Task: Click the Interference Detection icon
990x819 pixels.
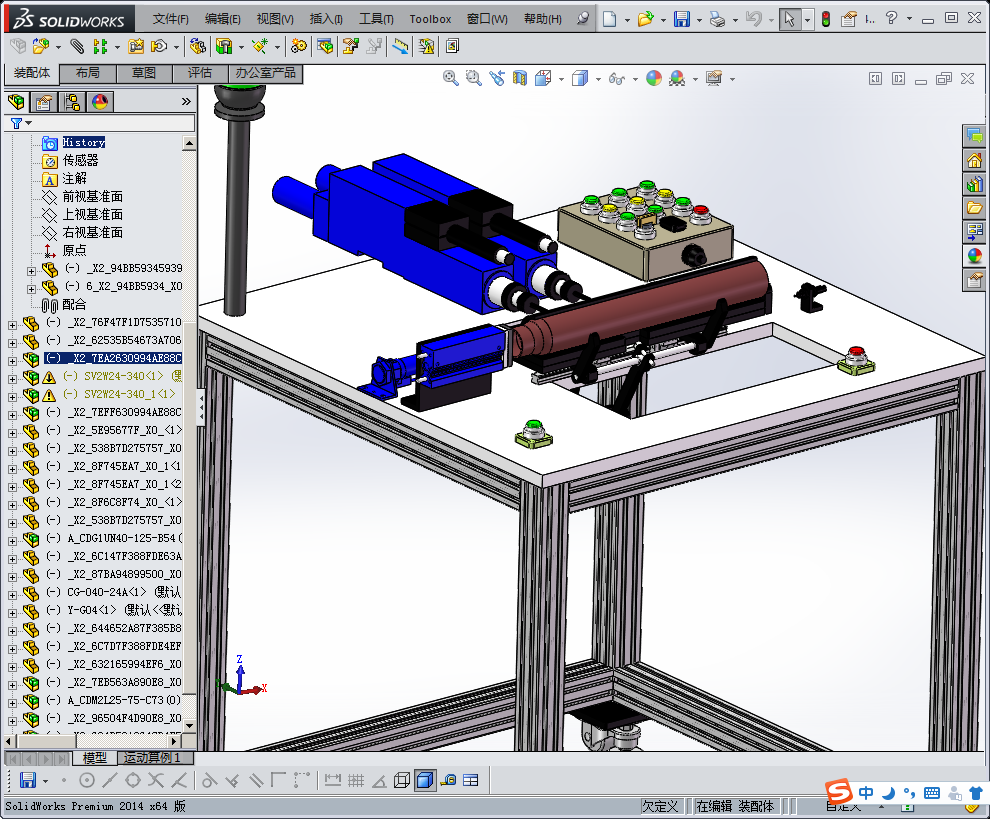Action: pos(426,46)
